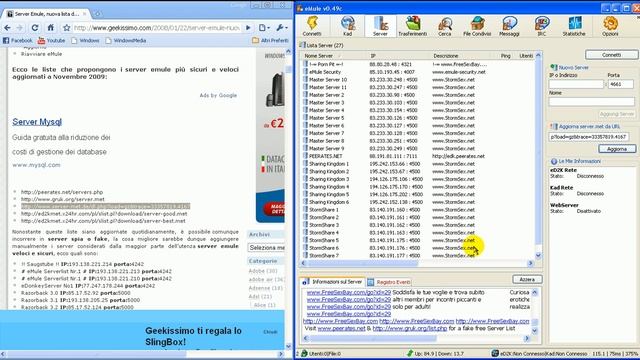Image resolution: width=640 pixels, height=360 pixels.
Task: Open peerates.net/servers.php link
Action: pos(62,192)
